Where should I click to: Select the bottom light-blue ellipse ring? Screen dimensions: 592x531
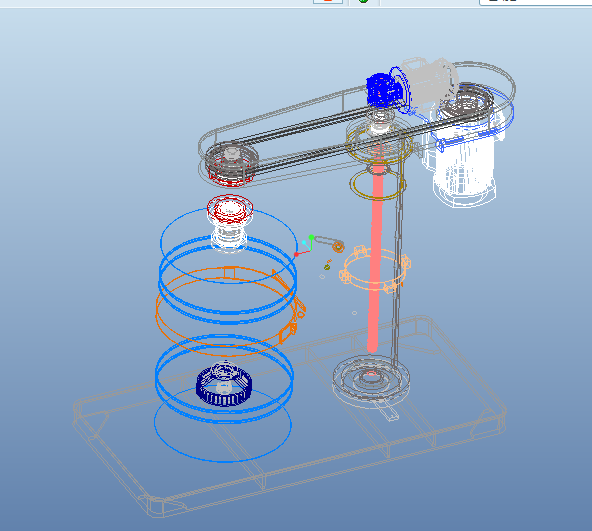223,425
